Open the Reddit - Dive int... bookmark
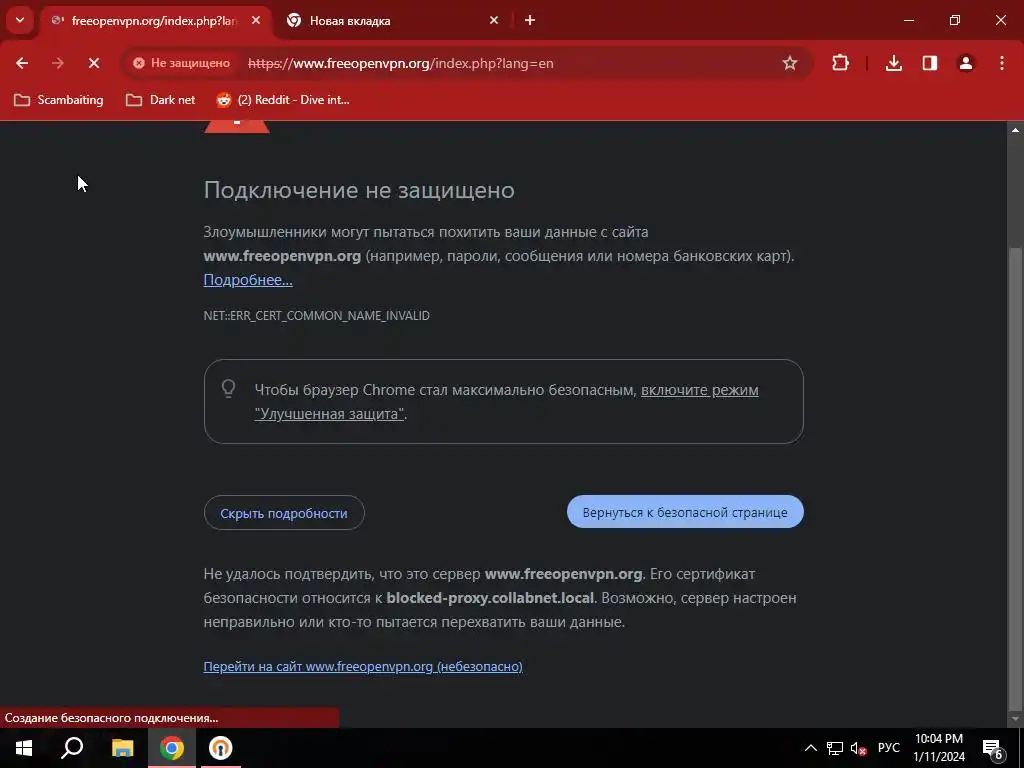This screenshot has width=1024, height=768. coord(283,100)
